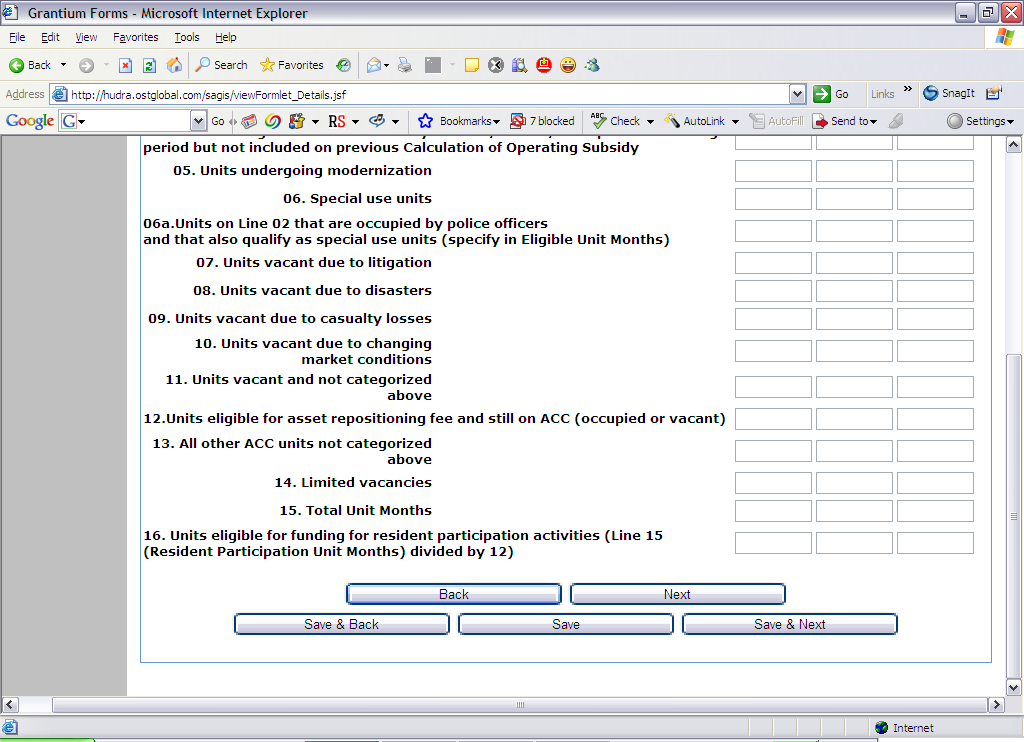
Task: Click the Next button
Action: 677,594
